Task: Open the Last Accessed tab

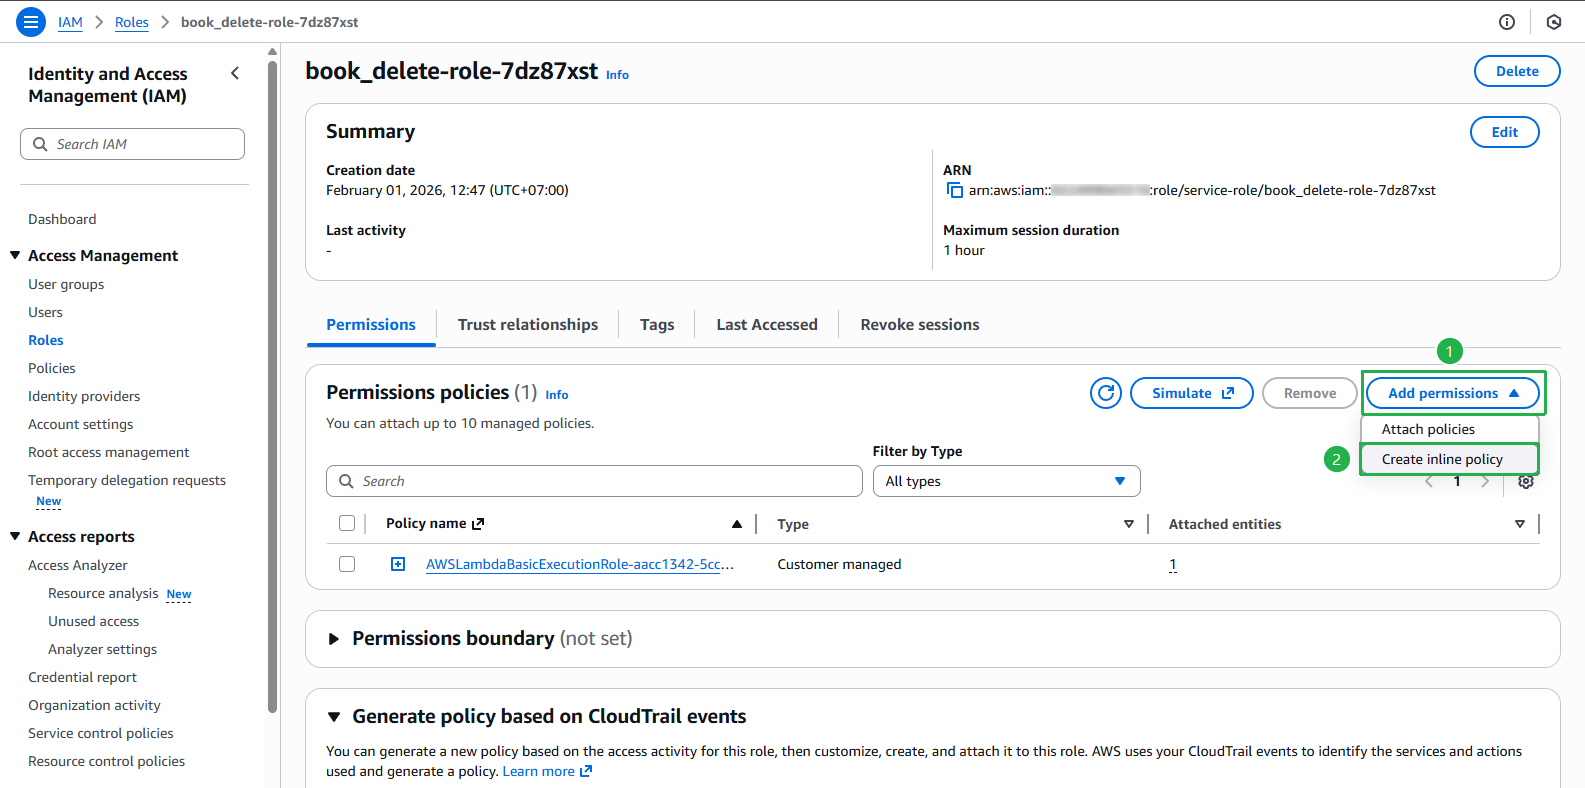Action: [767, 325]
